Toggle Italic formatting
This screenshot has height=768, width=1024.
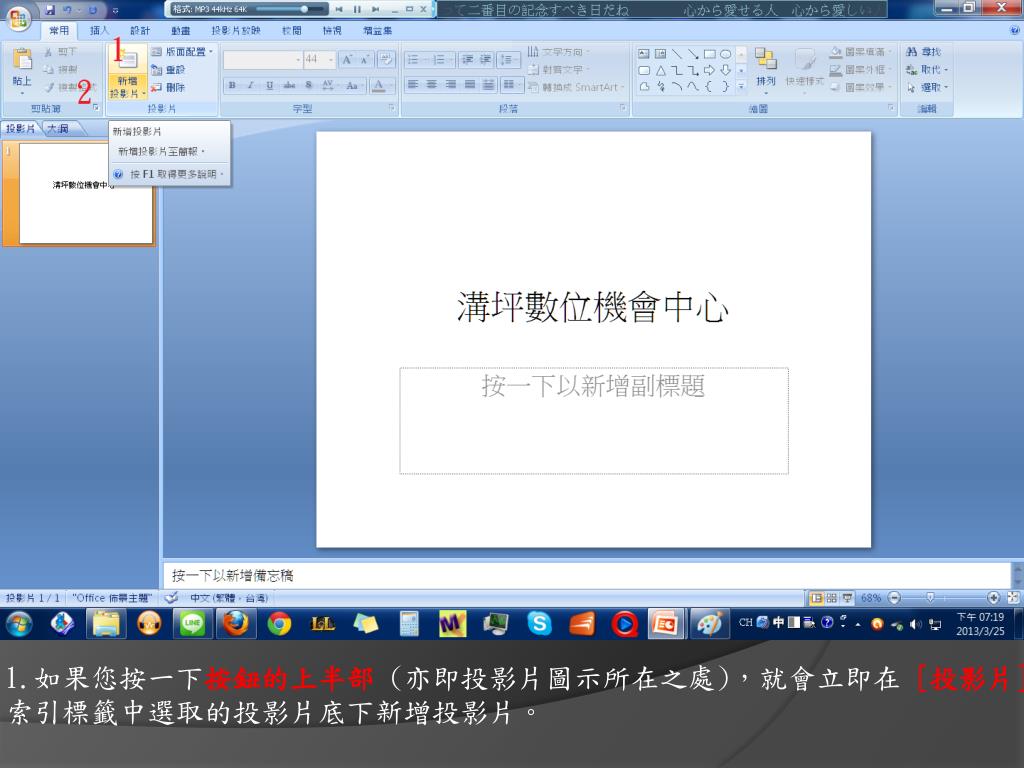coord(250,86)
